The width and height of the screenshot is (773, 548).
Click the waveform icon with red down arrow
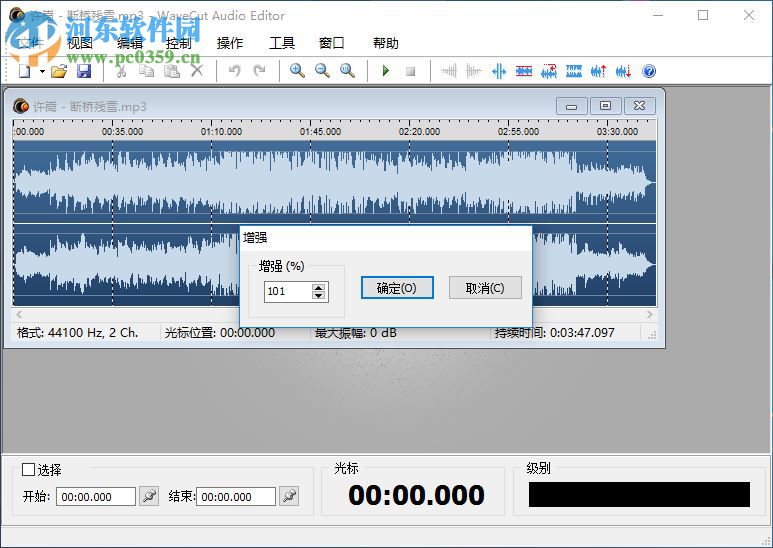pos(624,71)
